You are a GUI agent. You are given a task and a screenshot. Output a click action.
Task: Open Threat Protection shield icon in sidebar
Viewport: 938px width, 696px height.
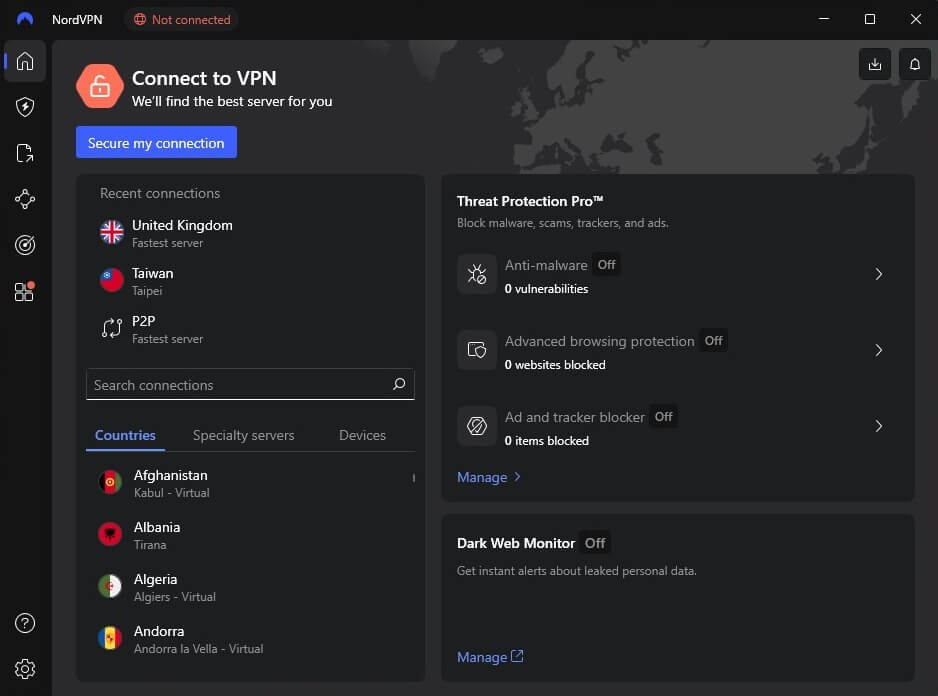point(25,107)
